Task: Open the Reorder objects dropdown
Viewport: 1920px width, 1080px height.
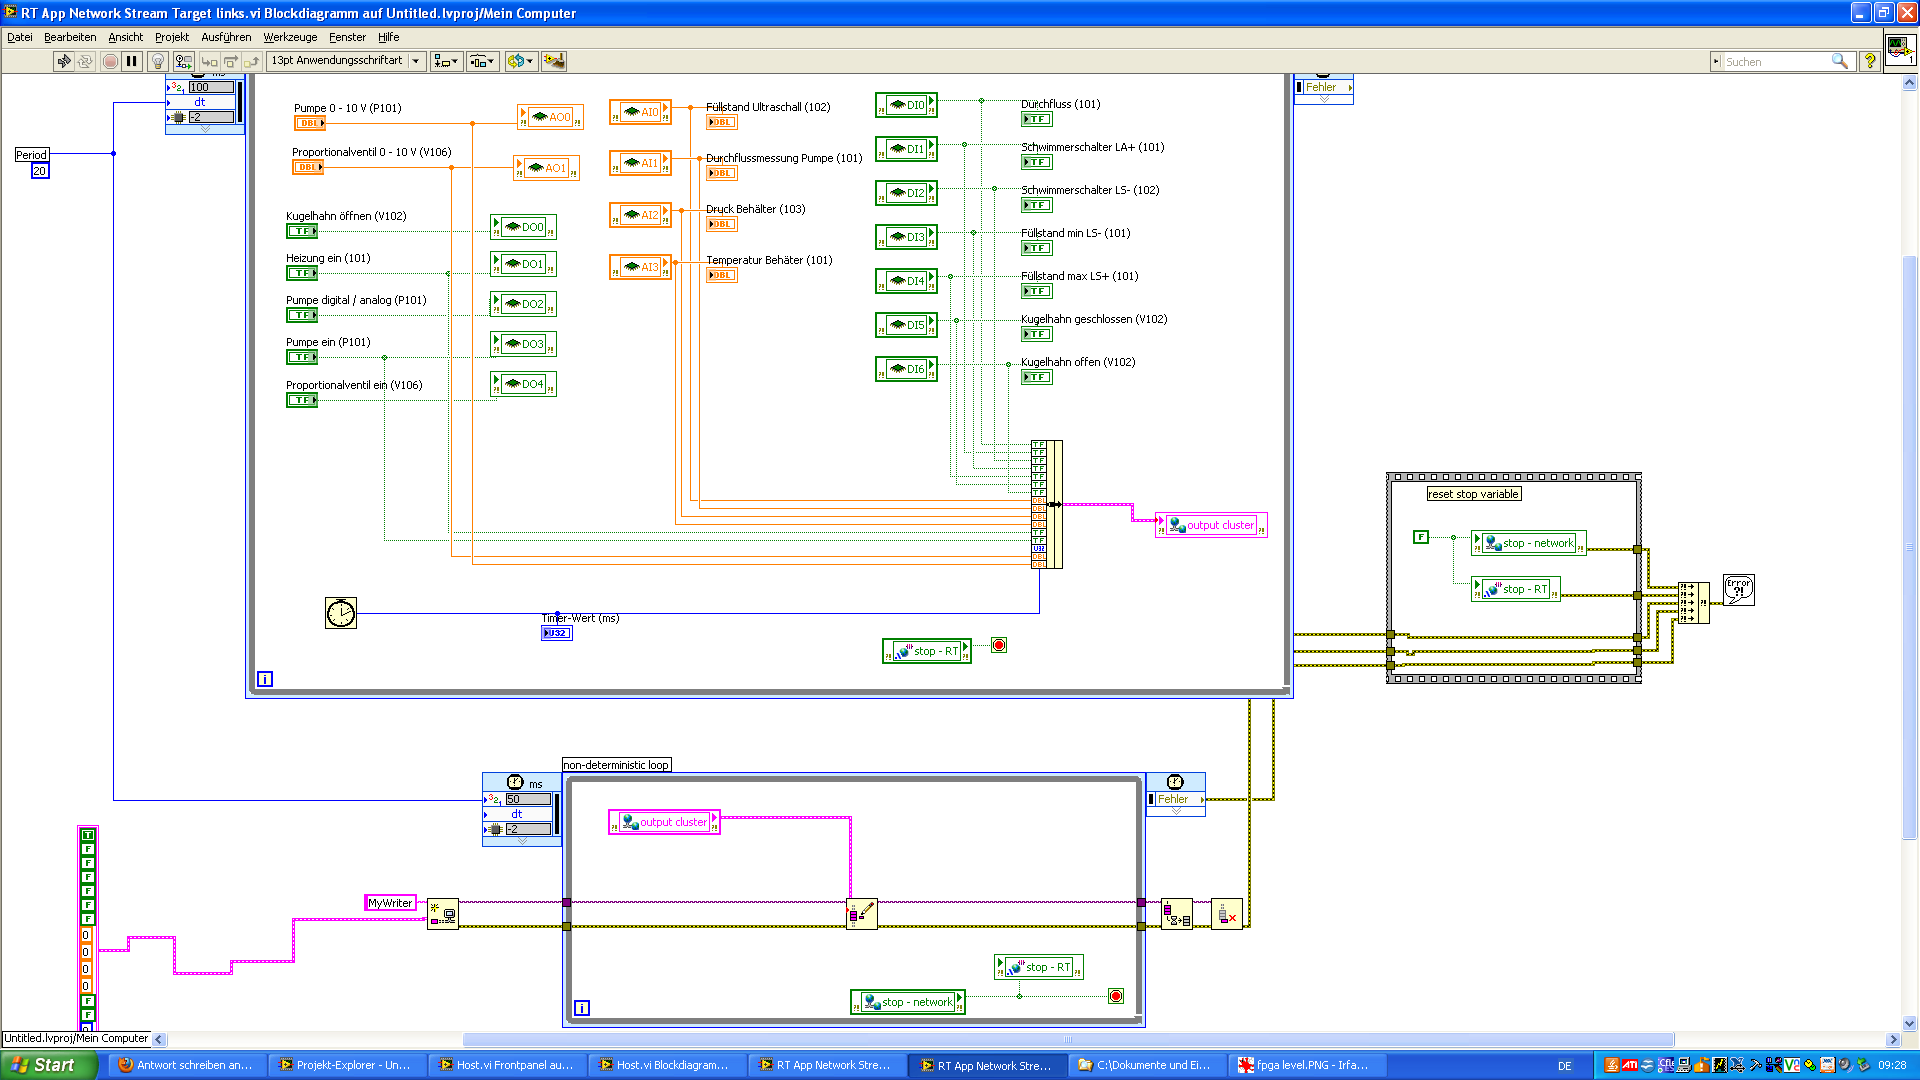Action: tap(520, 61)
